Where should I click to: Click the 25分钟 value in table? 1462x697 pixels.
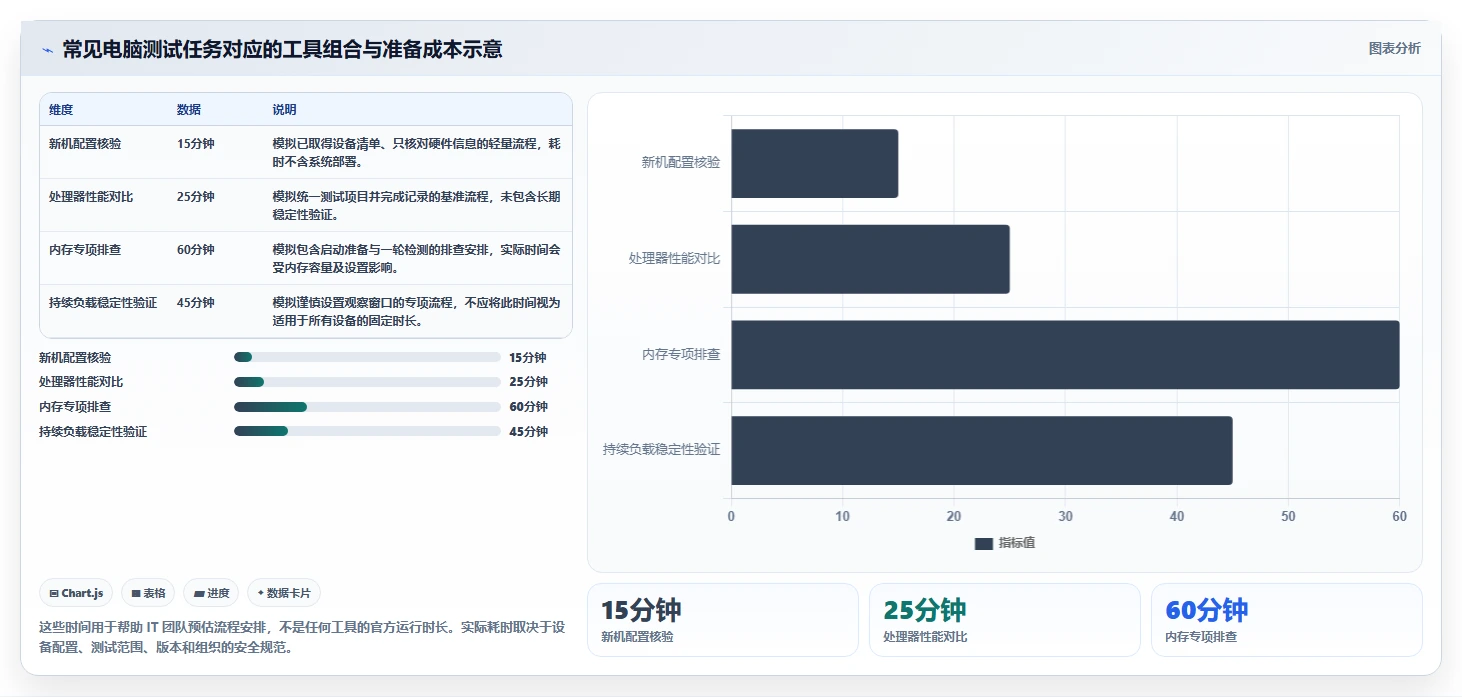[196, 197]
